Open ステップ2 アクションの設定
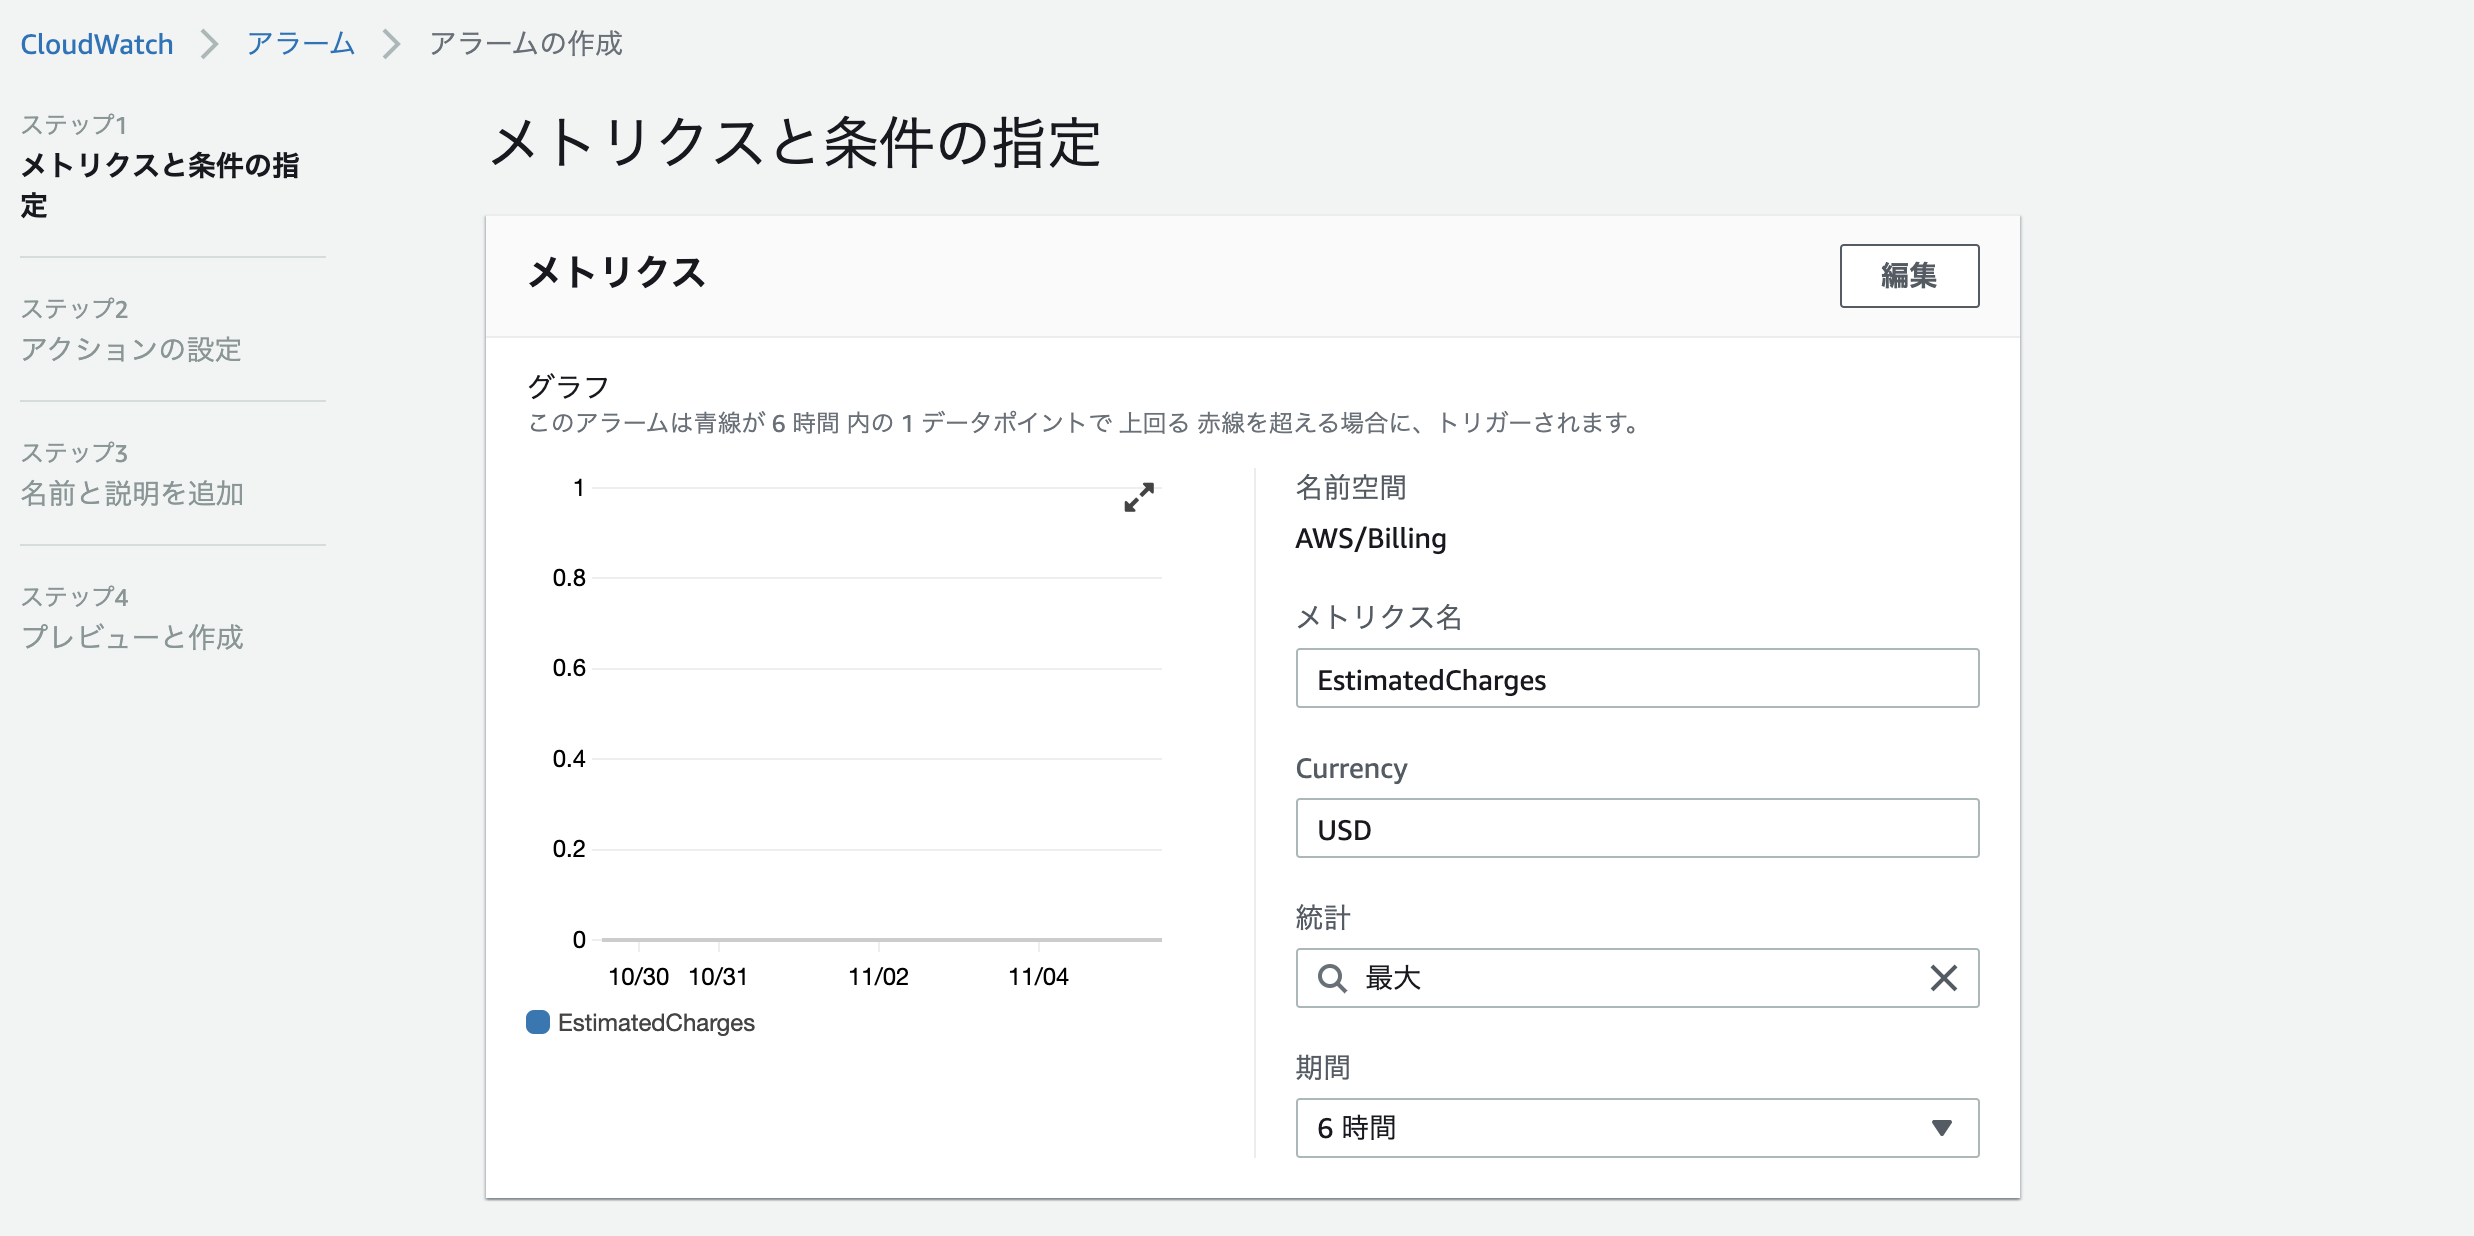This screenshot has width=2474, height=1236. point(130,351)
